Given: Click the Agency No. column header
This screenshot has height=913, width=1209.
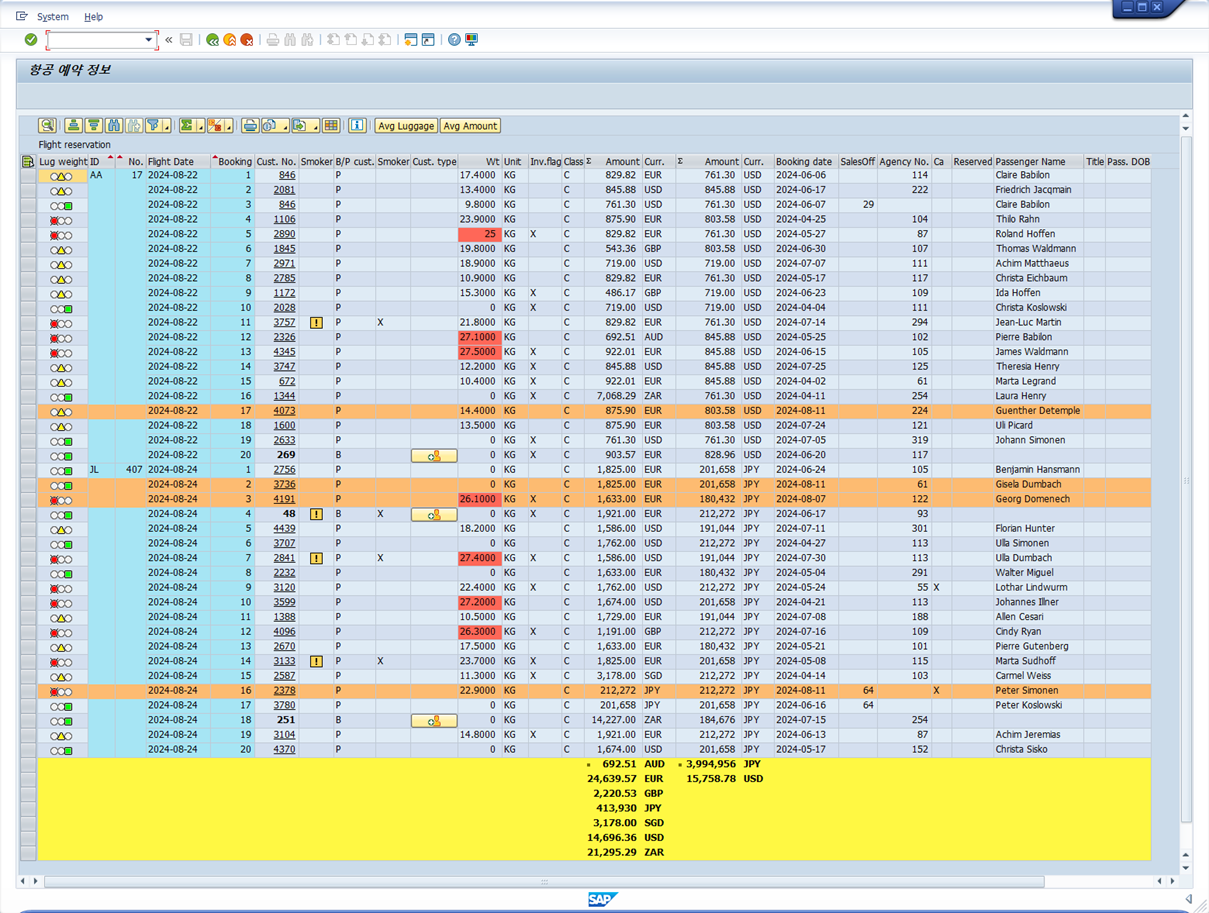Looking at the screenshot, I should (904, 161).
